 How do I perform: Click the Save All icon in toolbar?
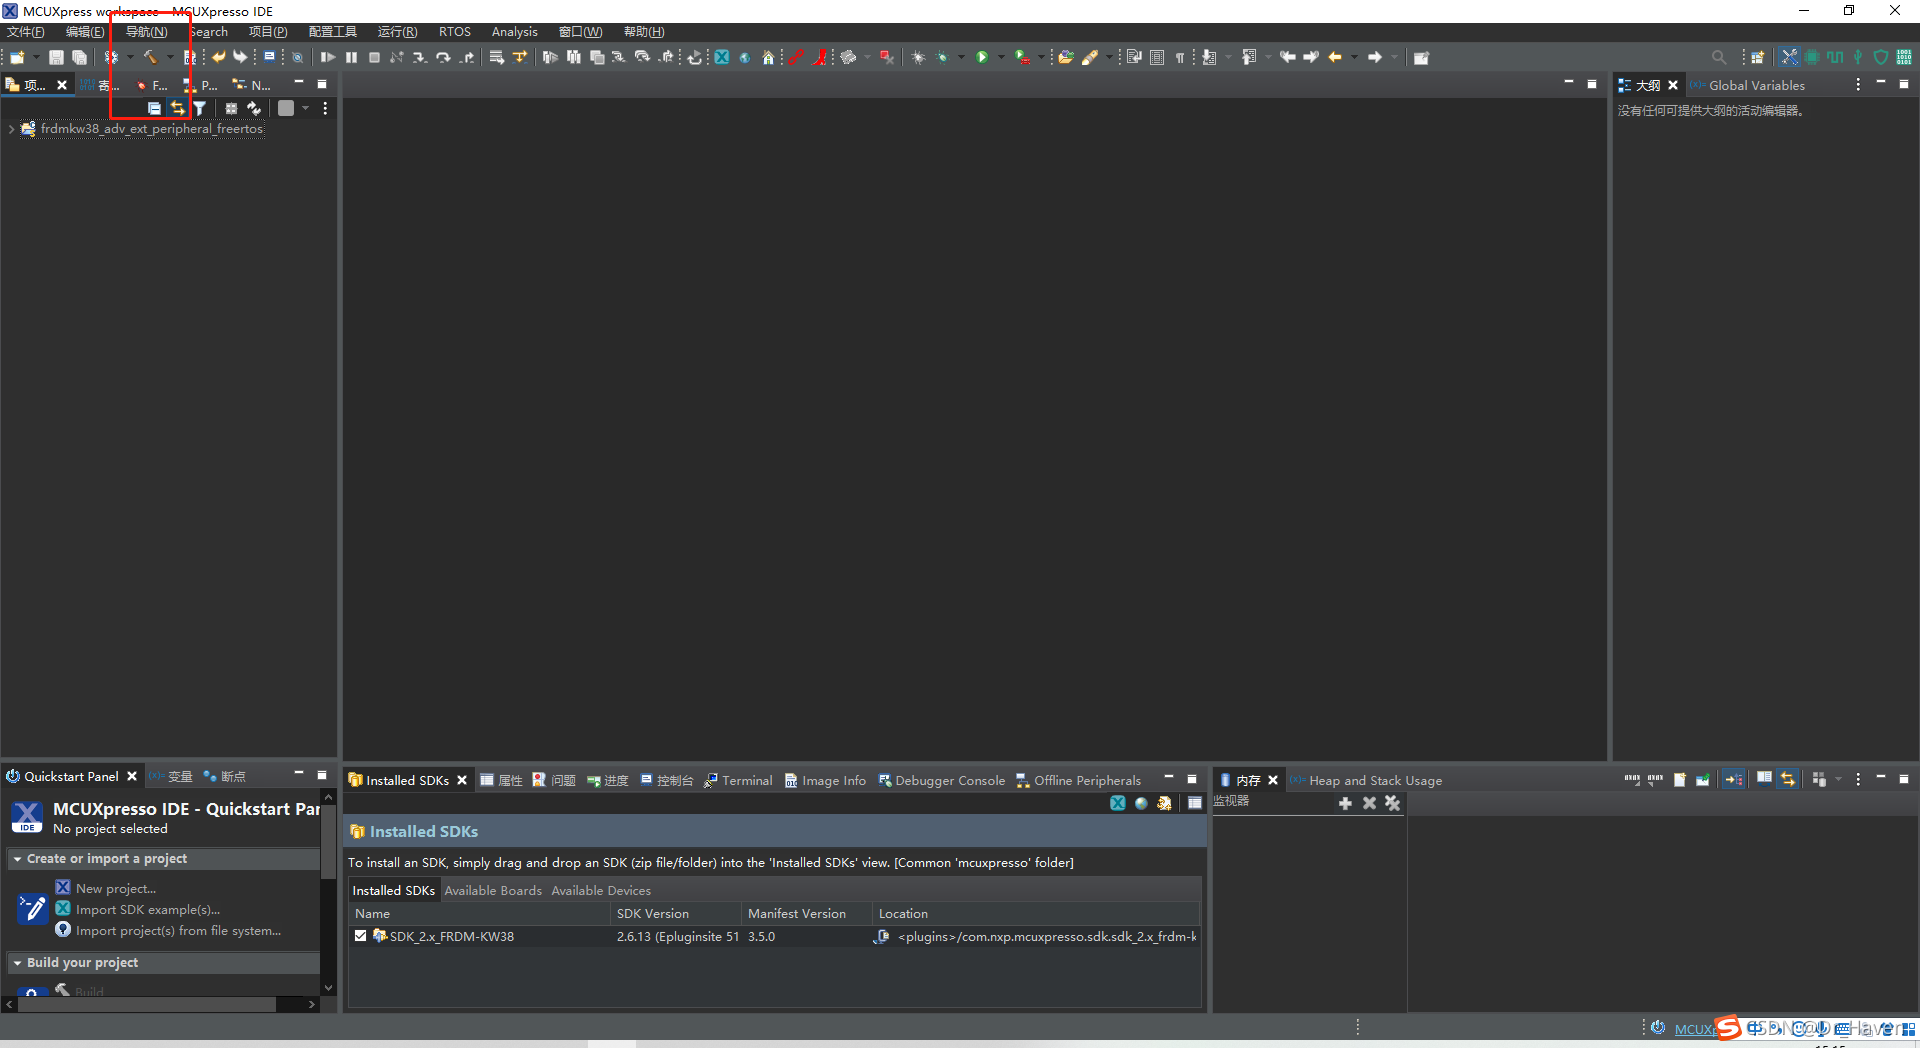79,57
